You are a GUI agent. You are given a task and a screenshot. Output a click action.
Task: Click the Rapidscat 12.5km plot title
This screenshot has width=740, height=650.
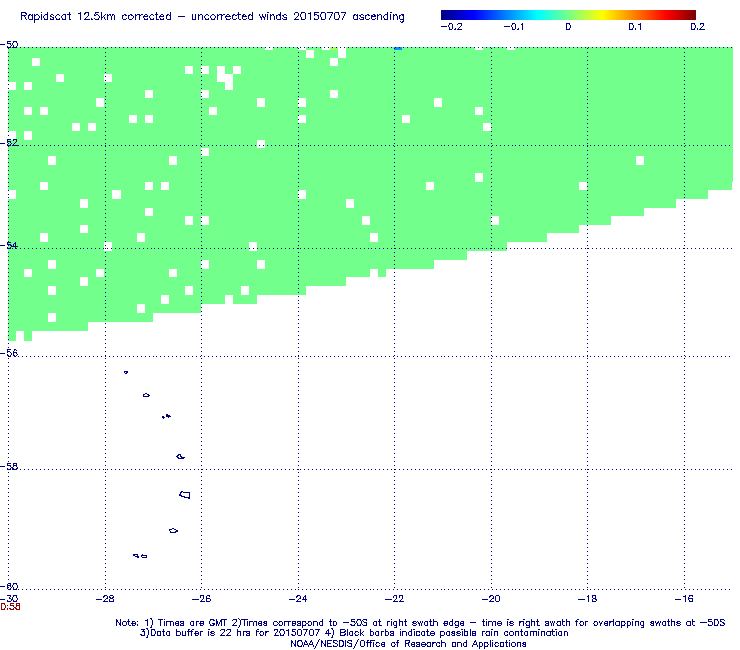click(212, 17)
